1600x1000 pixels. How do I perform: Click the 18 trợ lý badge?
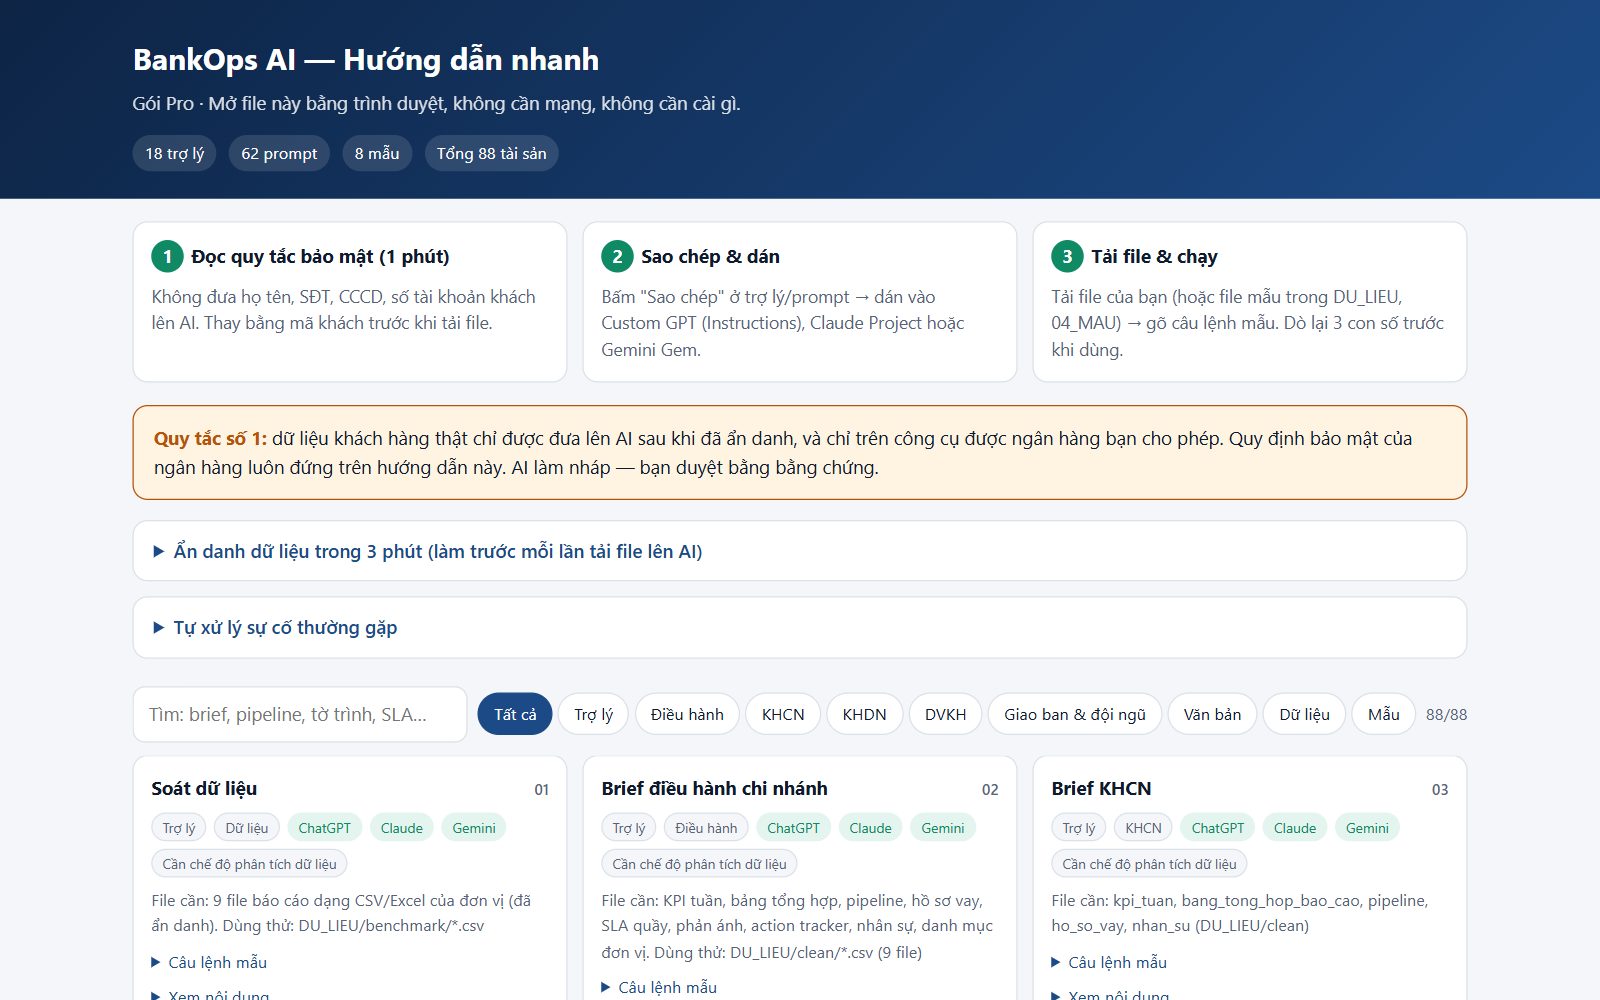click(x=174, y=153)
